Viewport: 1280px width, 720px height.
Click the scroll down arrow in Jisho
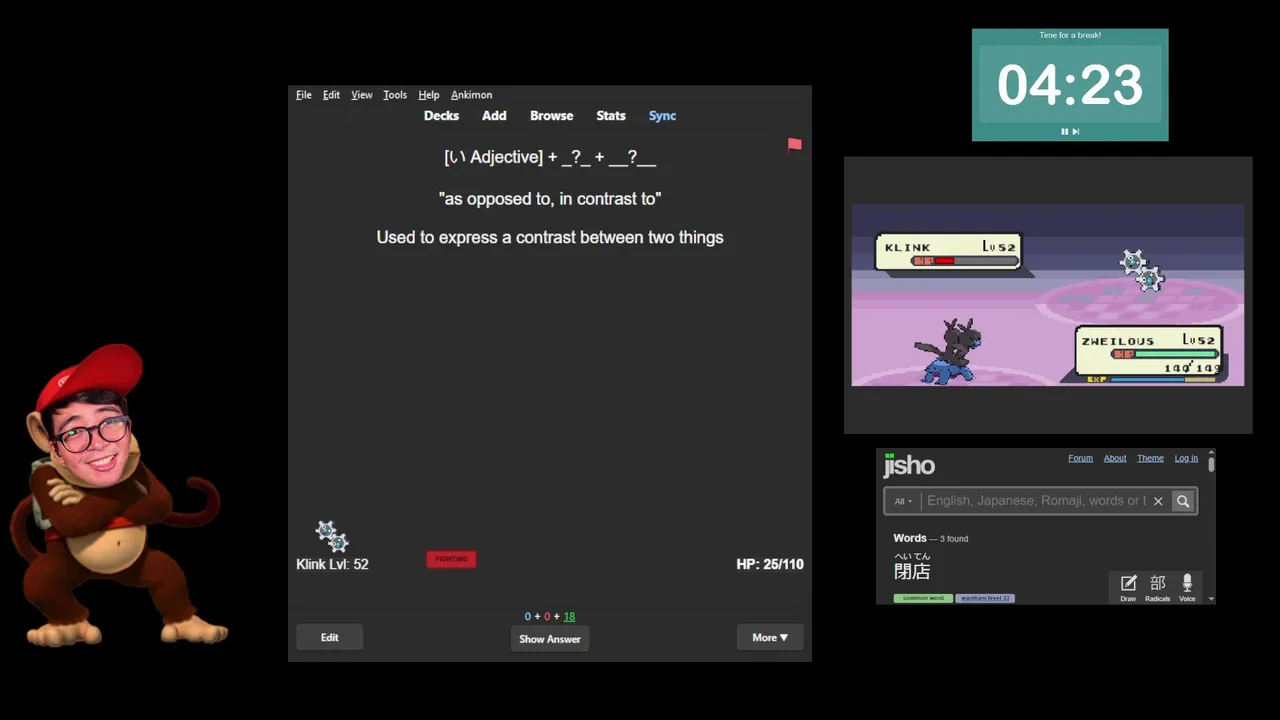[x=1211, y=599]
